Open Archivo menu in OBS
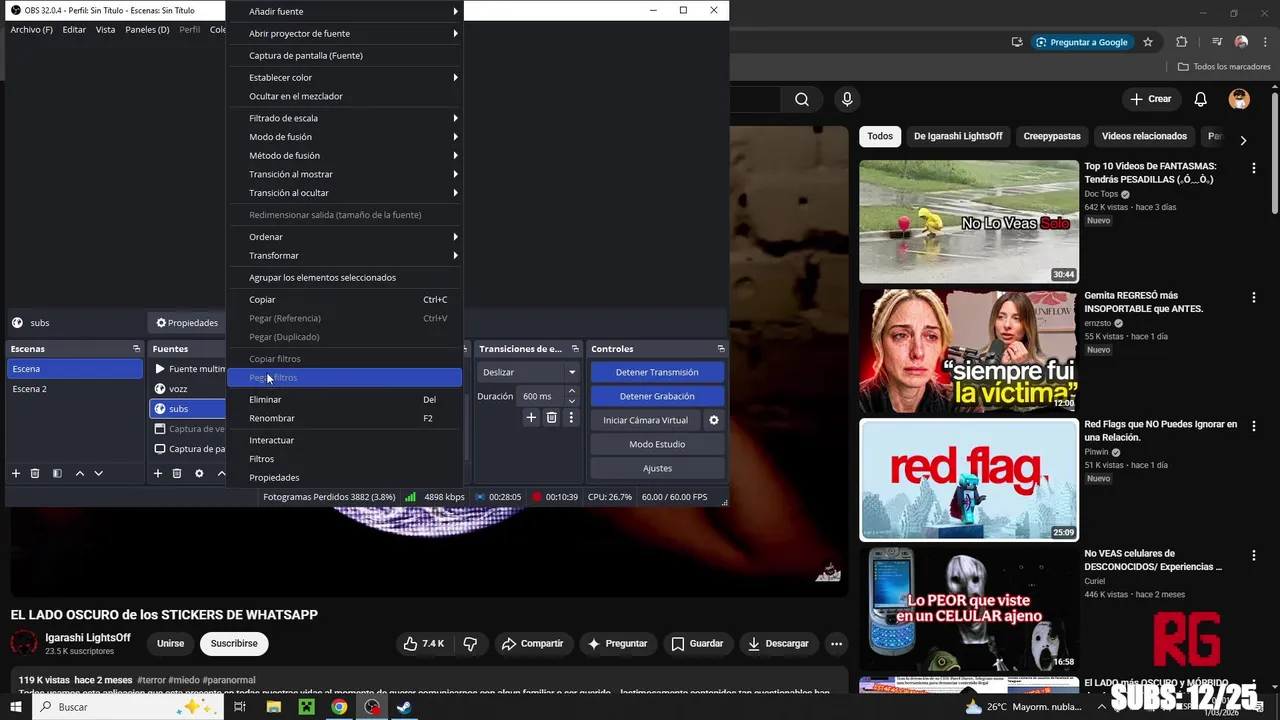The width and height of the screenshot is (1280, 720). [31, 30]
